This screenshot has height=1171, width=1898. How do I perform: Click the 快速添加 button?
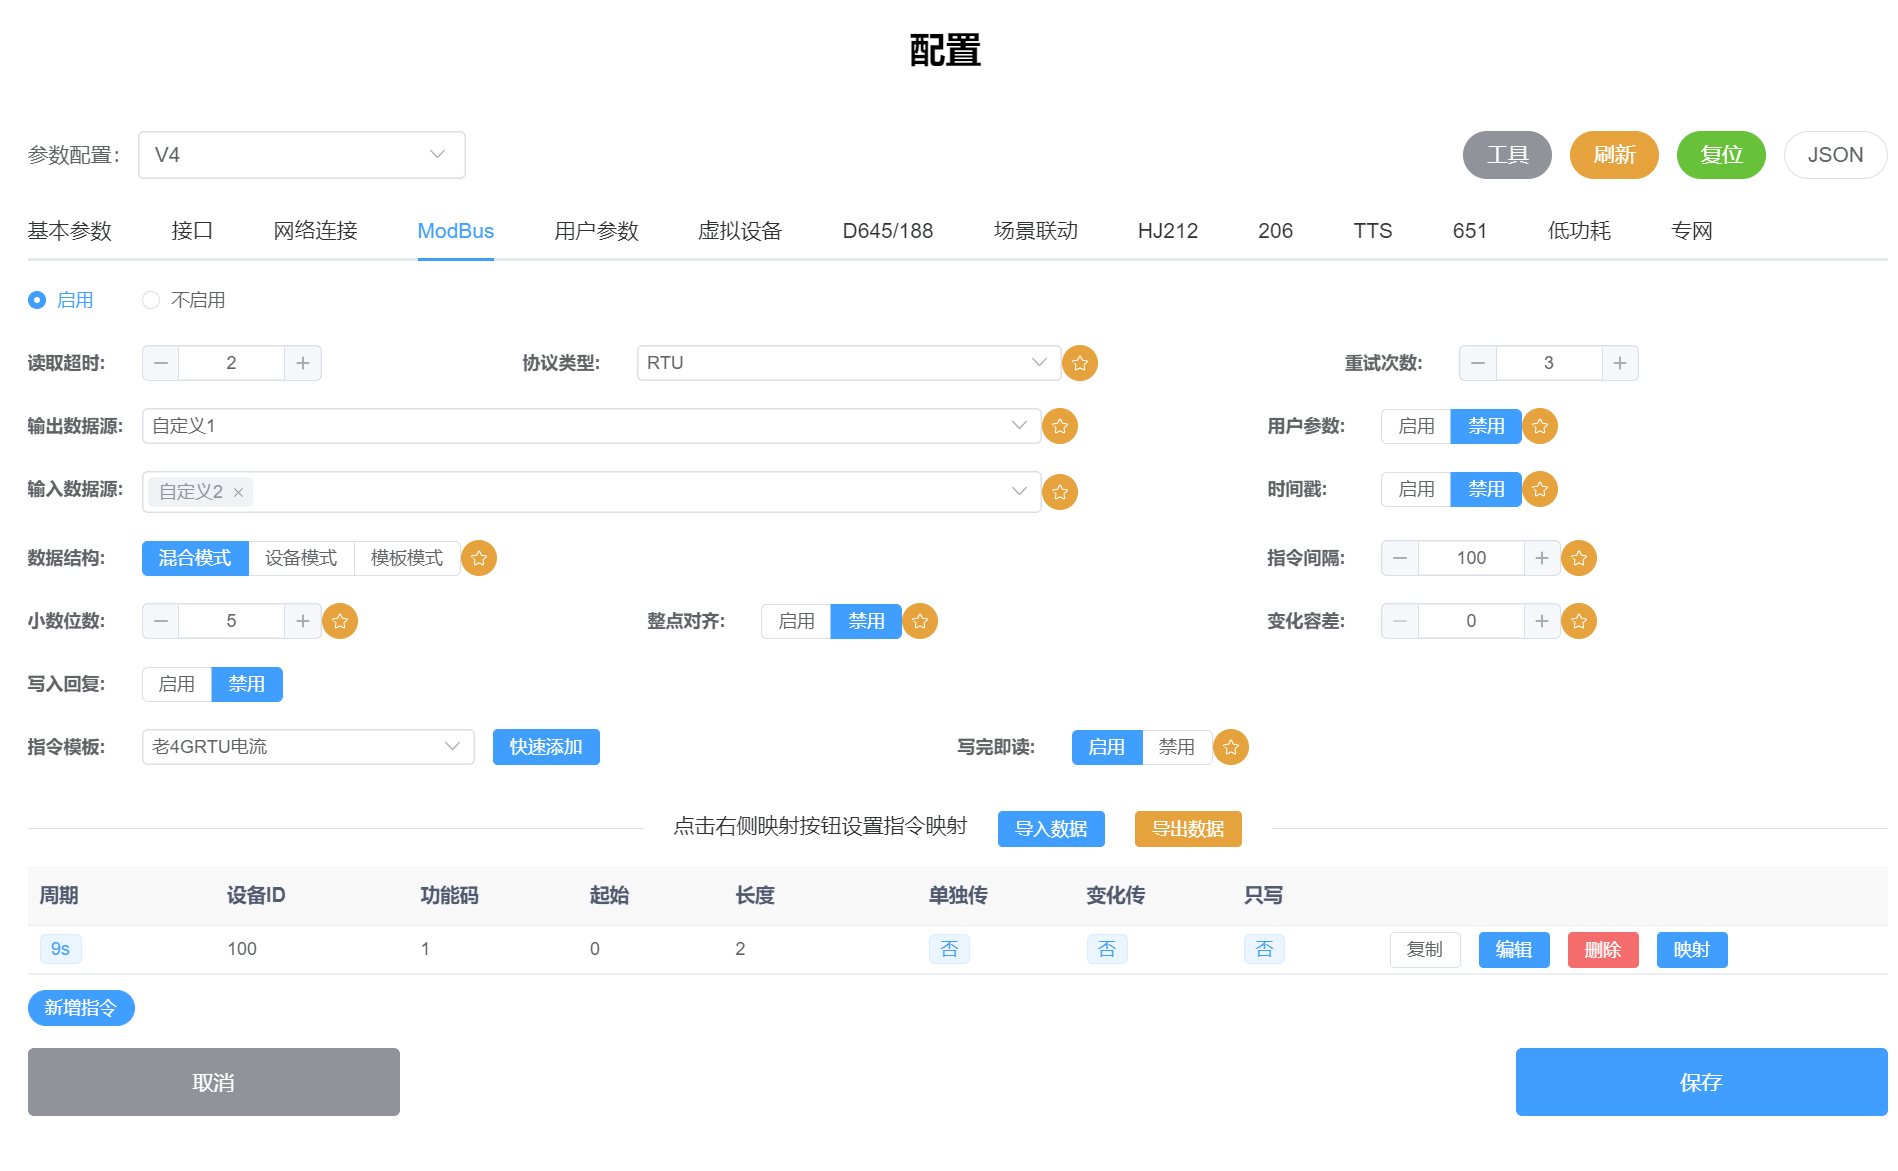click(545, 746)
